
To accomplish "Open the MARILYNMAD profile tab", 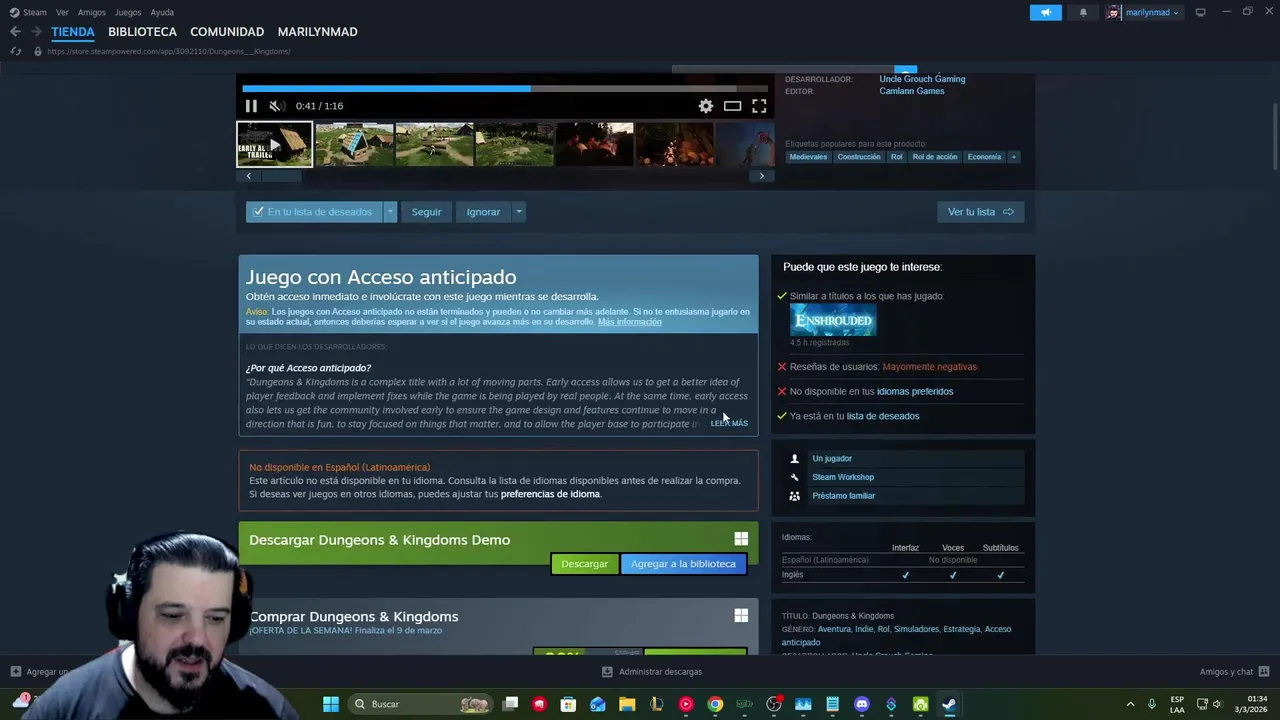I will 317,32.
